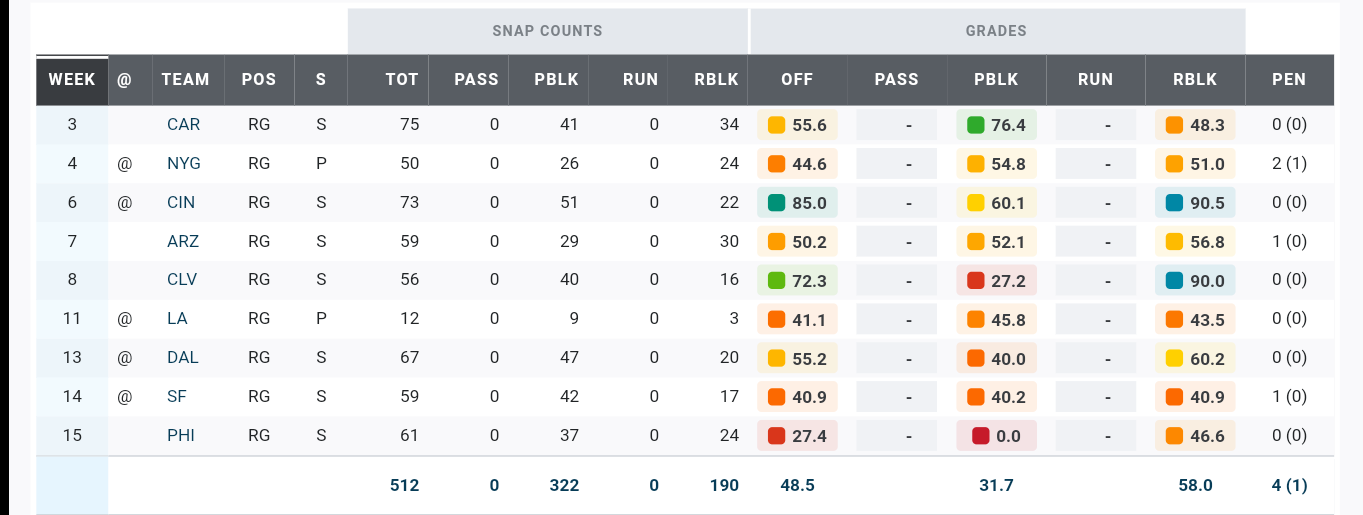The height and width of the screenshot is (515, 1363).
Task: Click the teal 85.0 OFF grade swatch
Action: (x=776, y=203)
